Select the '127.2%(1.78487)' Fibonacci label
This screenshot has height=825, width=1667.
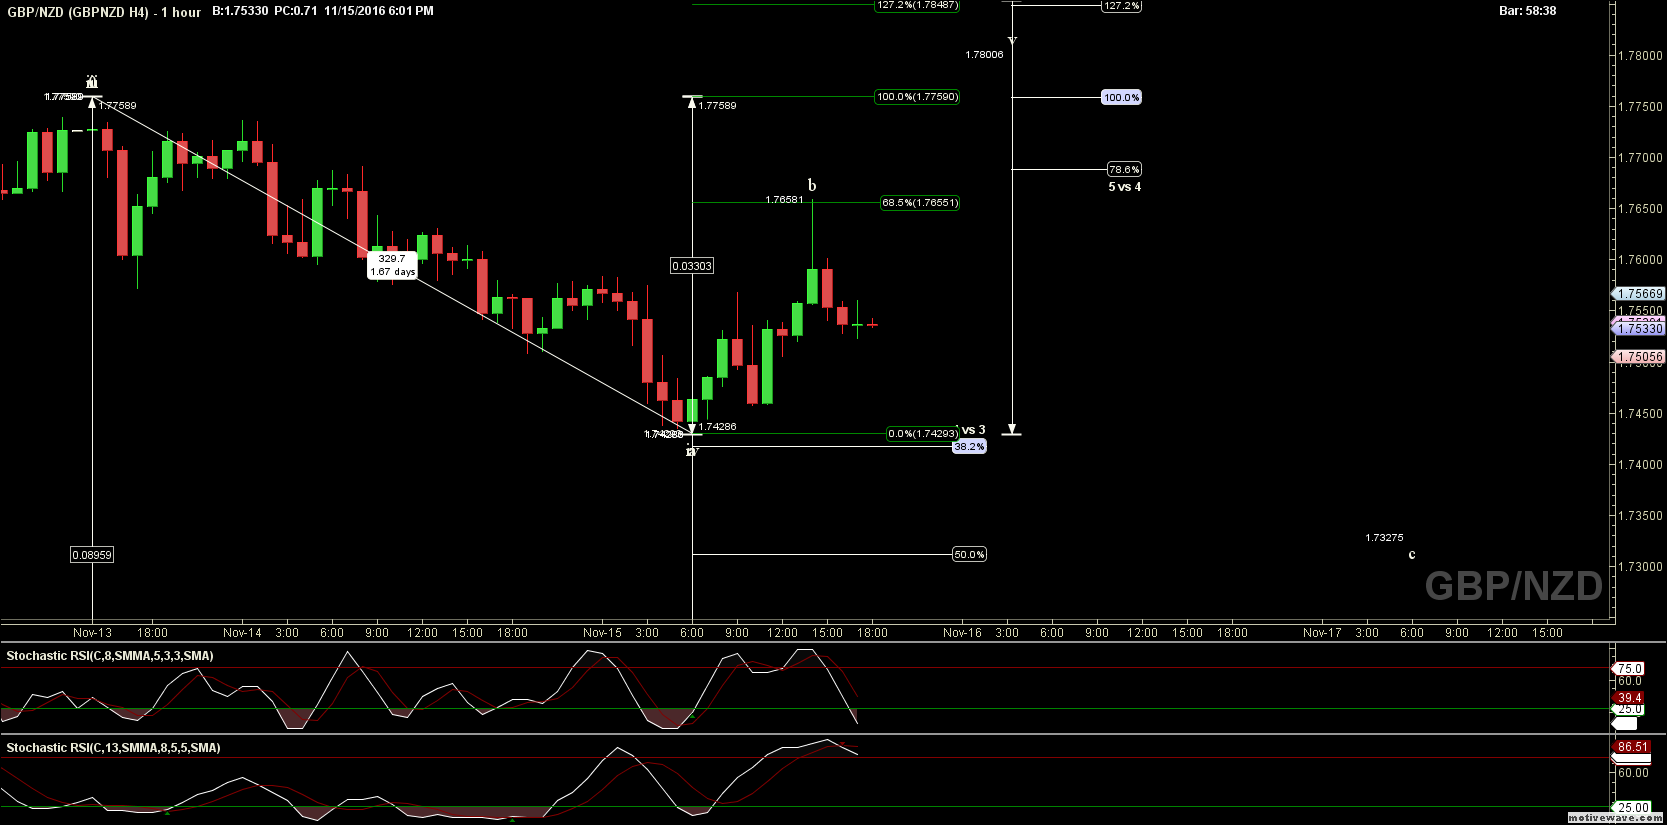click(x=917, y=5)
